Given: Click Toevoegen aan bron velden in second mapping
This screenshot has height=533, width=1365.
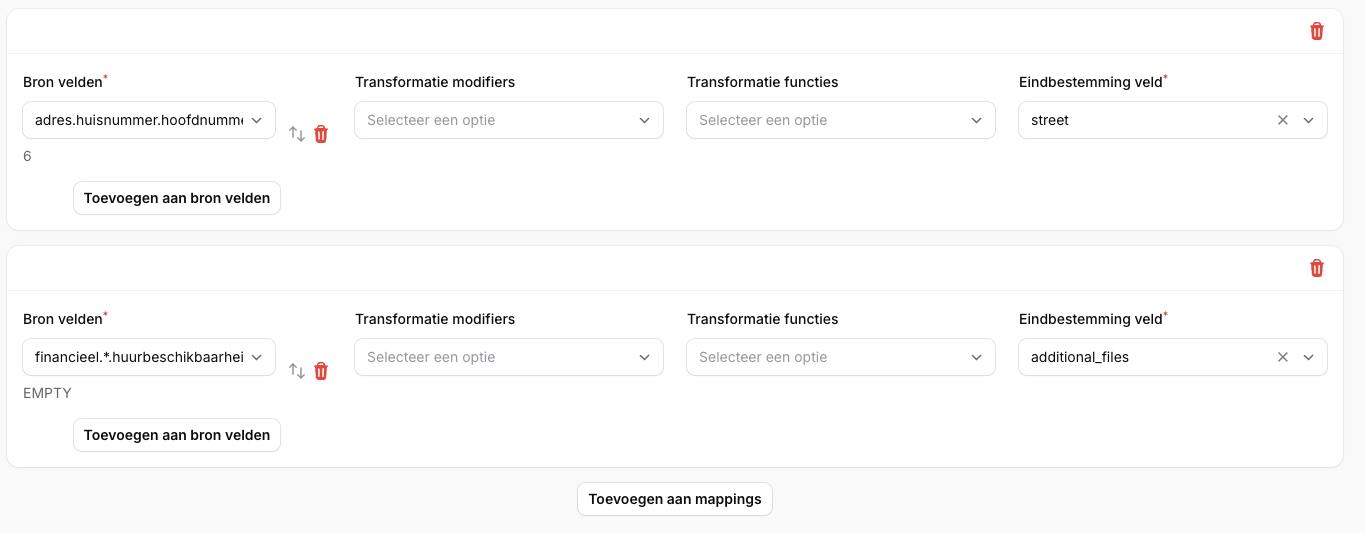Looking at the screenshot, I should pos(177,435).
